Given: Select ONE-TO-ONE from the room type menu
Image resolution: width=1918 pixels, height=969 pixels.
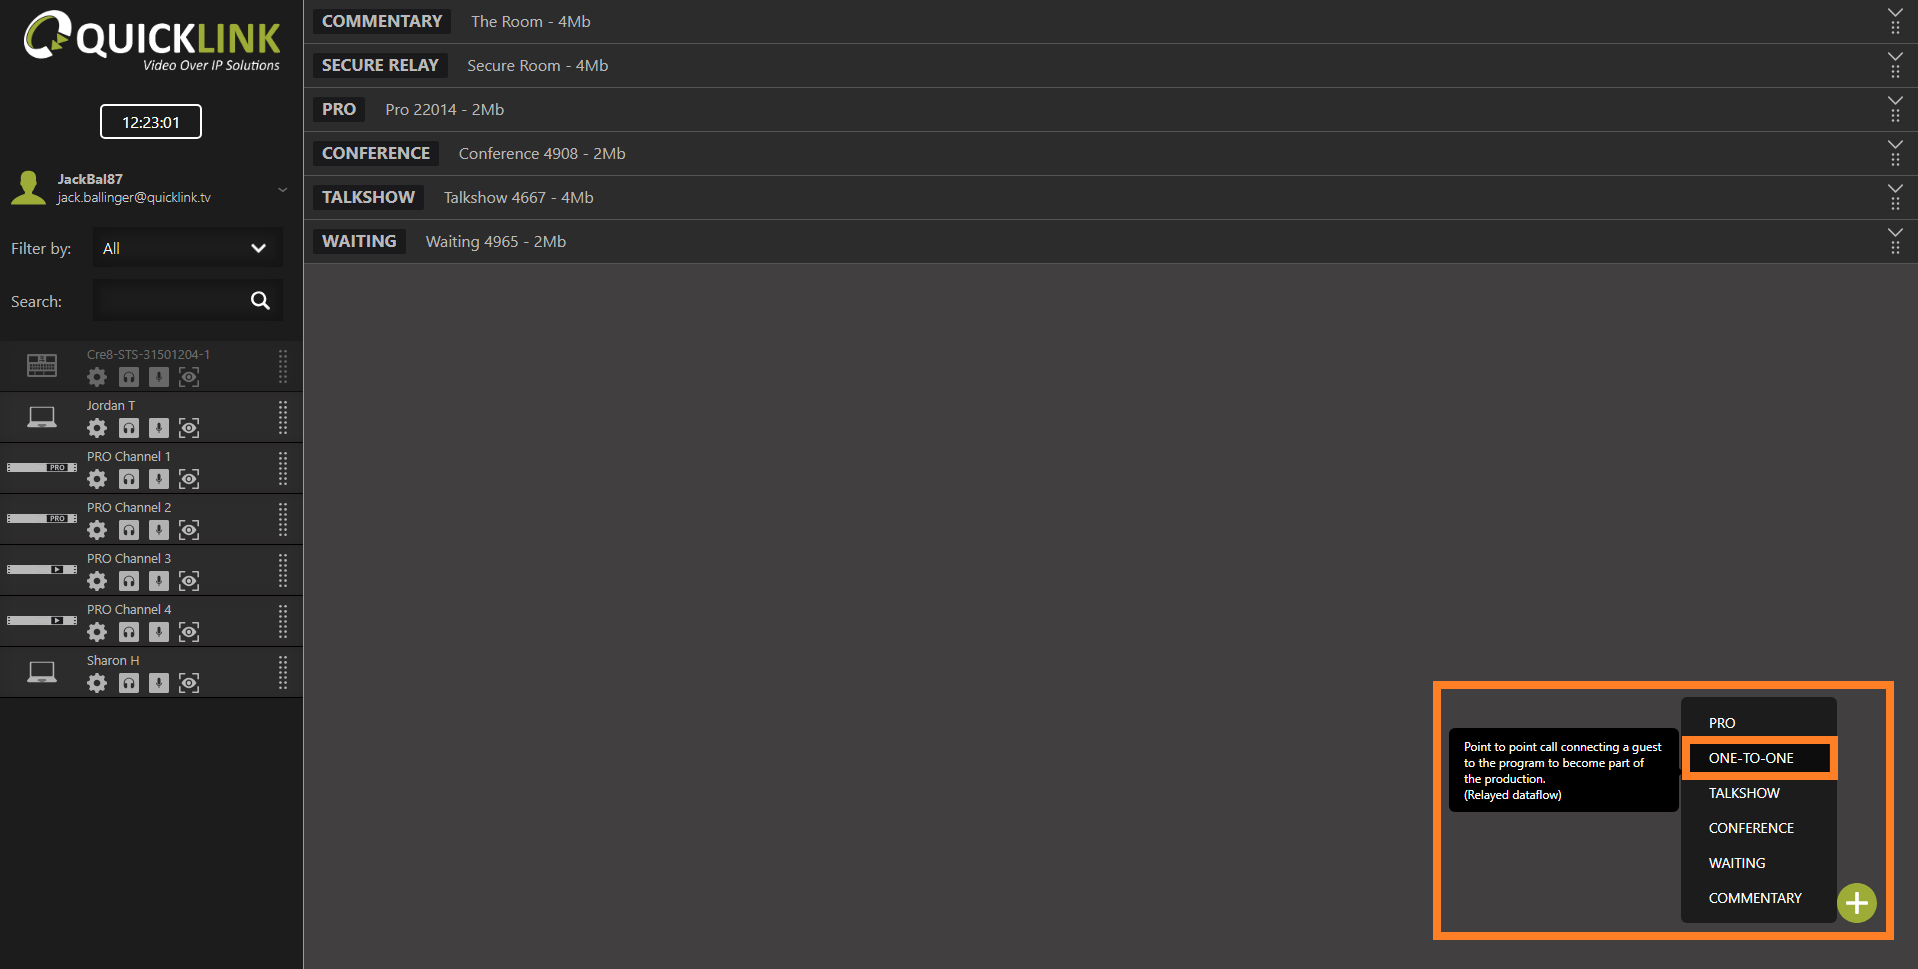Looking at the screenshot, I should pyautogui.click(x=1751, y=758).
